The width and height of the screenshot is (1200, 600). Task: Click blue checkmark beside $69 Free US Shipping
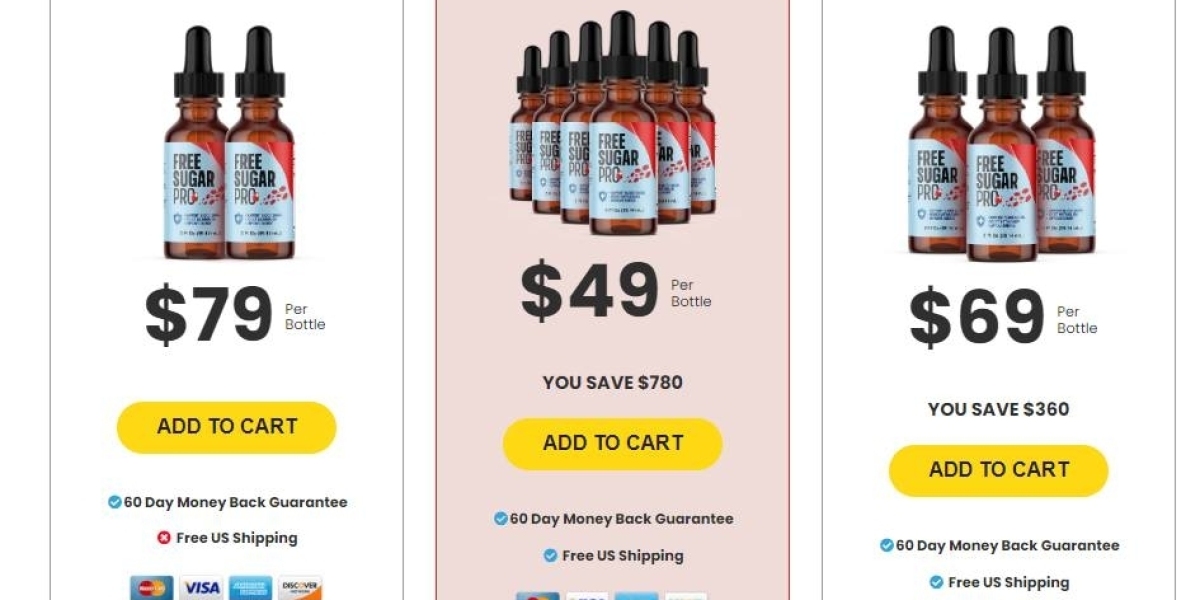(936, 582)
